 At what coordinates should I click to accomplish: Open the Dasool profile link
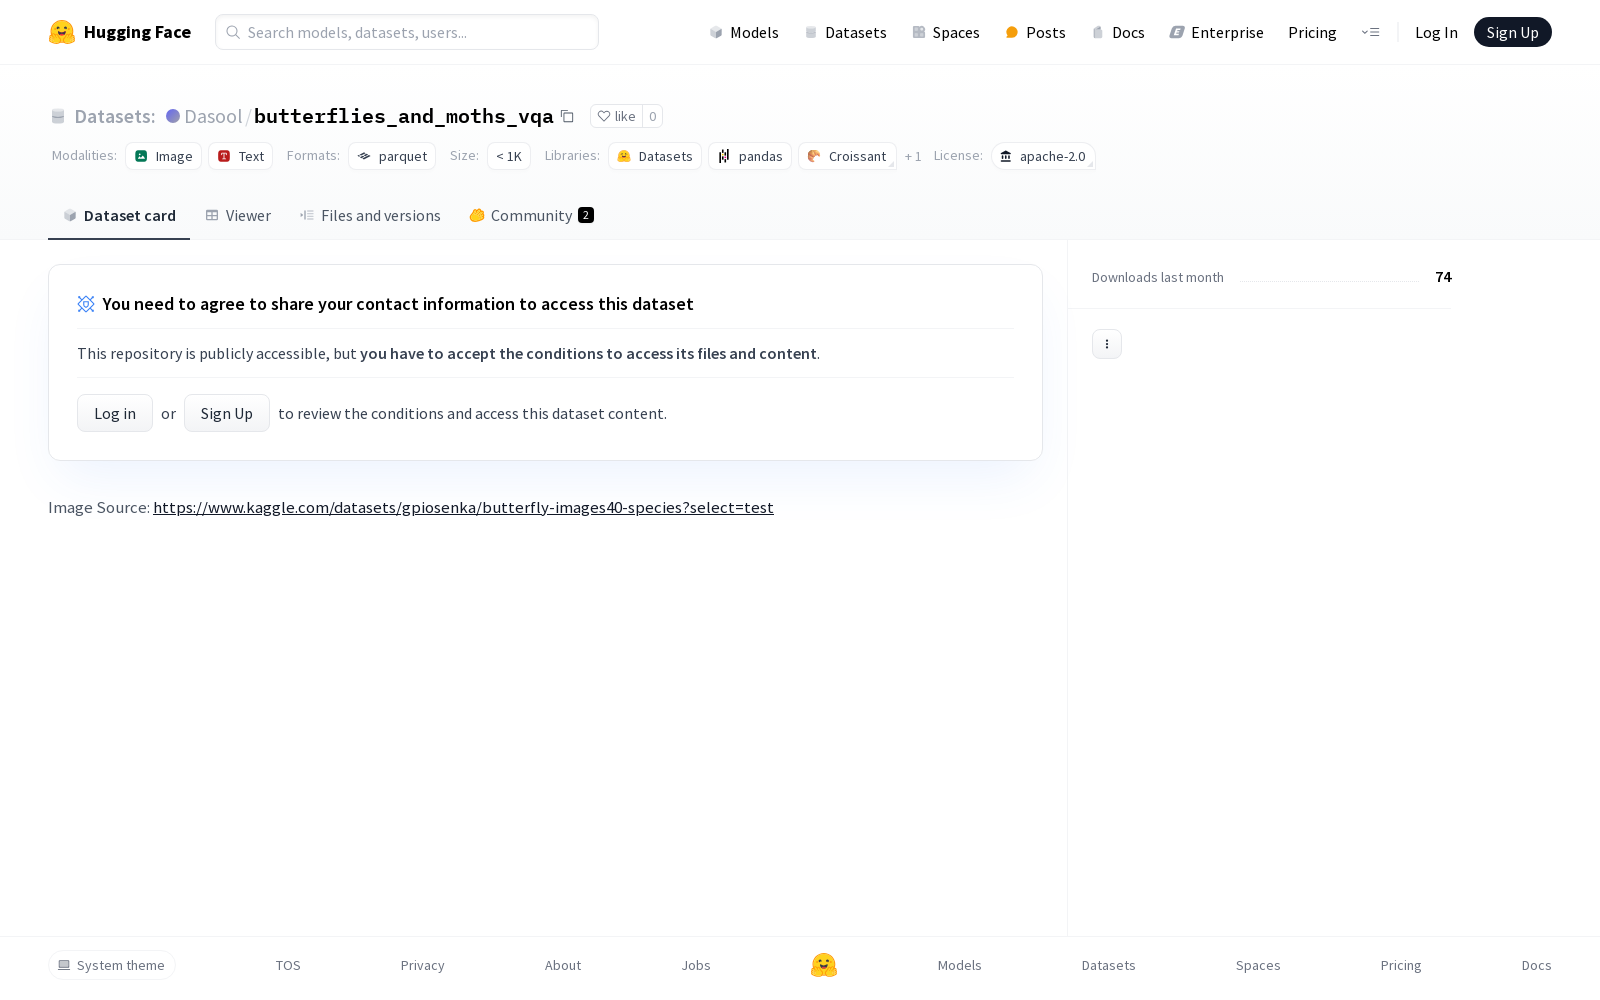click(213, 116)
